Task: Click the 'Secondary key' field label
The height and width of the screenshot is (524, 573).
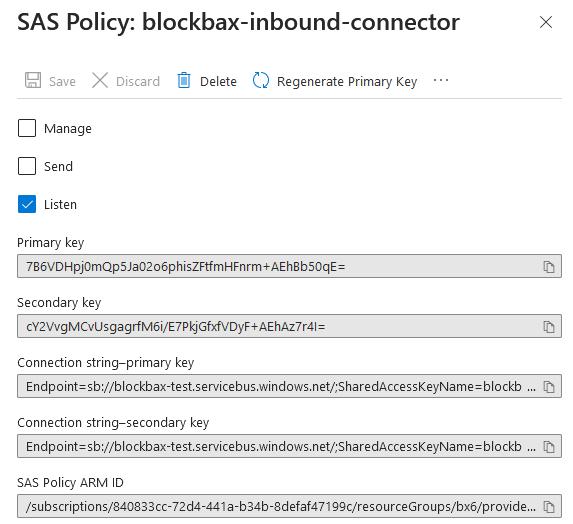Action: coord(59,303)
